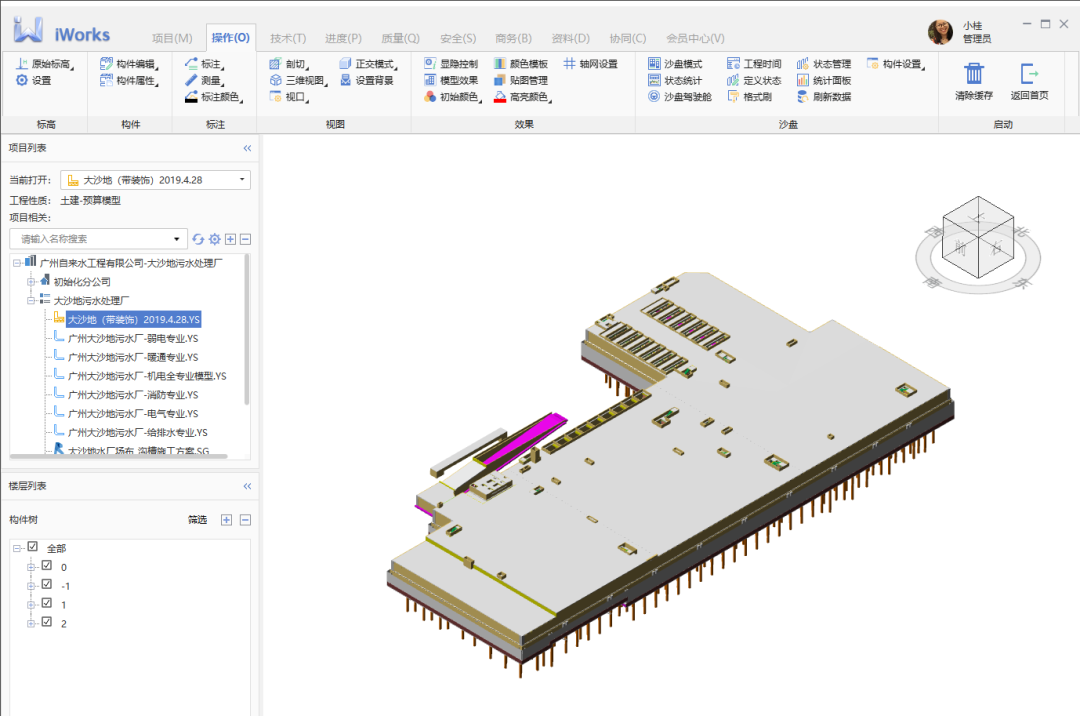The height and width of the screenshot is (716, 1080).
Task: Click the 返回首页 exit icon
Action: coord(1029,73)
